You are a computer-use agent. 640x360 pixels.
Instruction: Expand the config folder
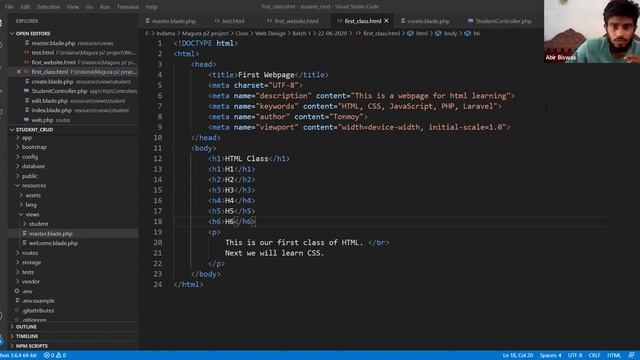30,157
